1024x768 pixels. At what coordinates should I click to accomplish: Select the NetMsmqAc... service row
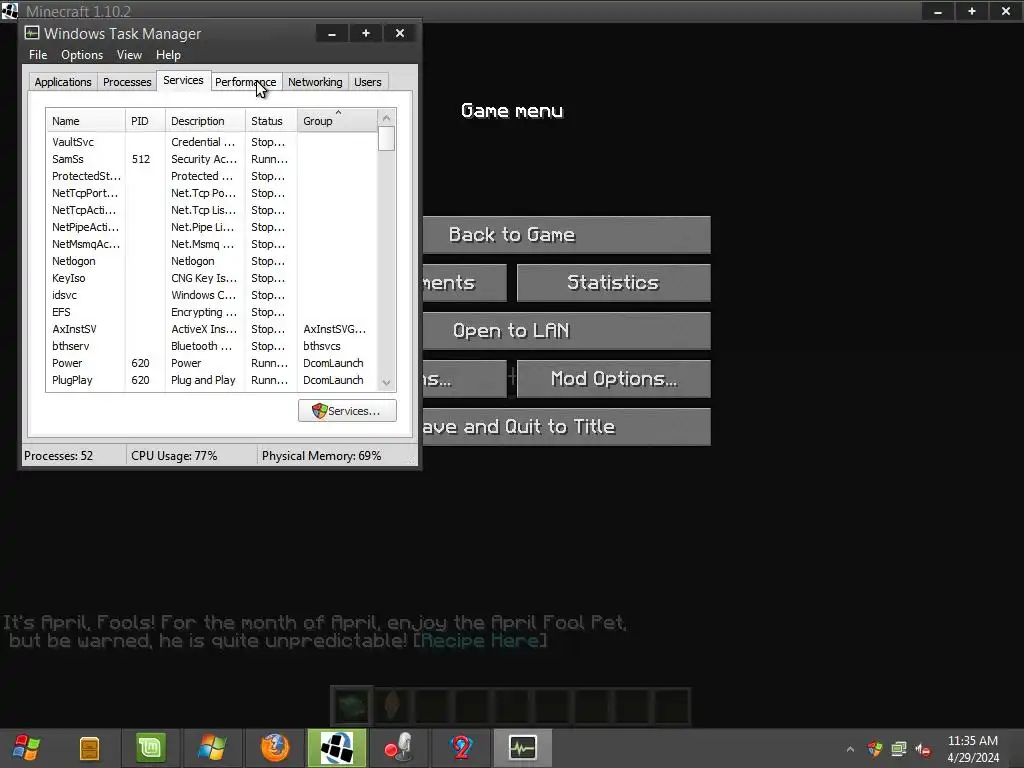tap(212, 244)
